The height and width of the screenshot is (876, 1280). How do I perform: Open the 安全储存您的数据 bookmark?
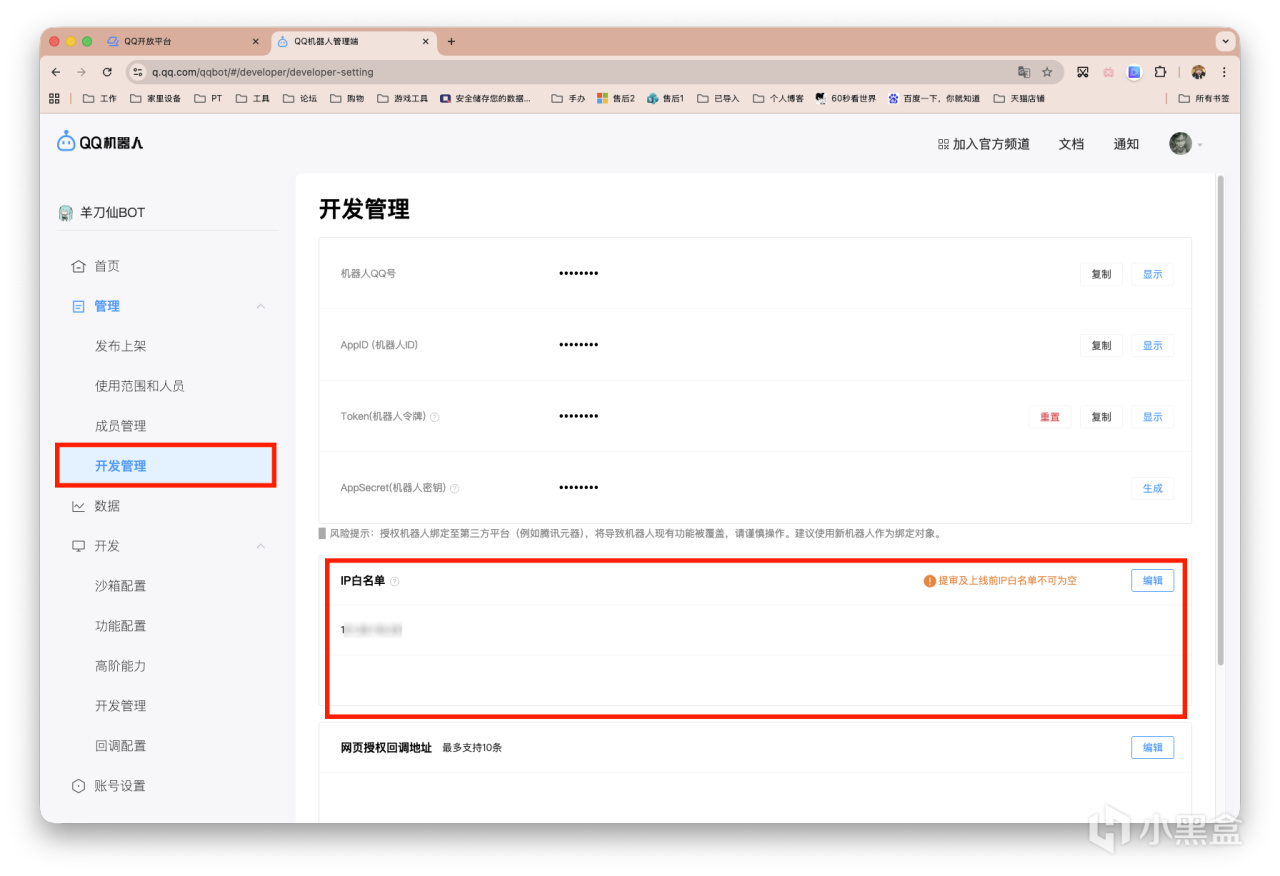487,99
